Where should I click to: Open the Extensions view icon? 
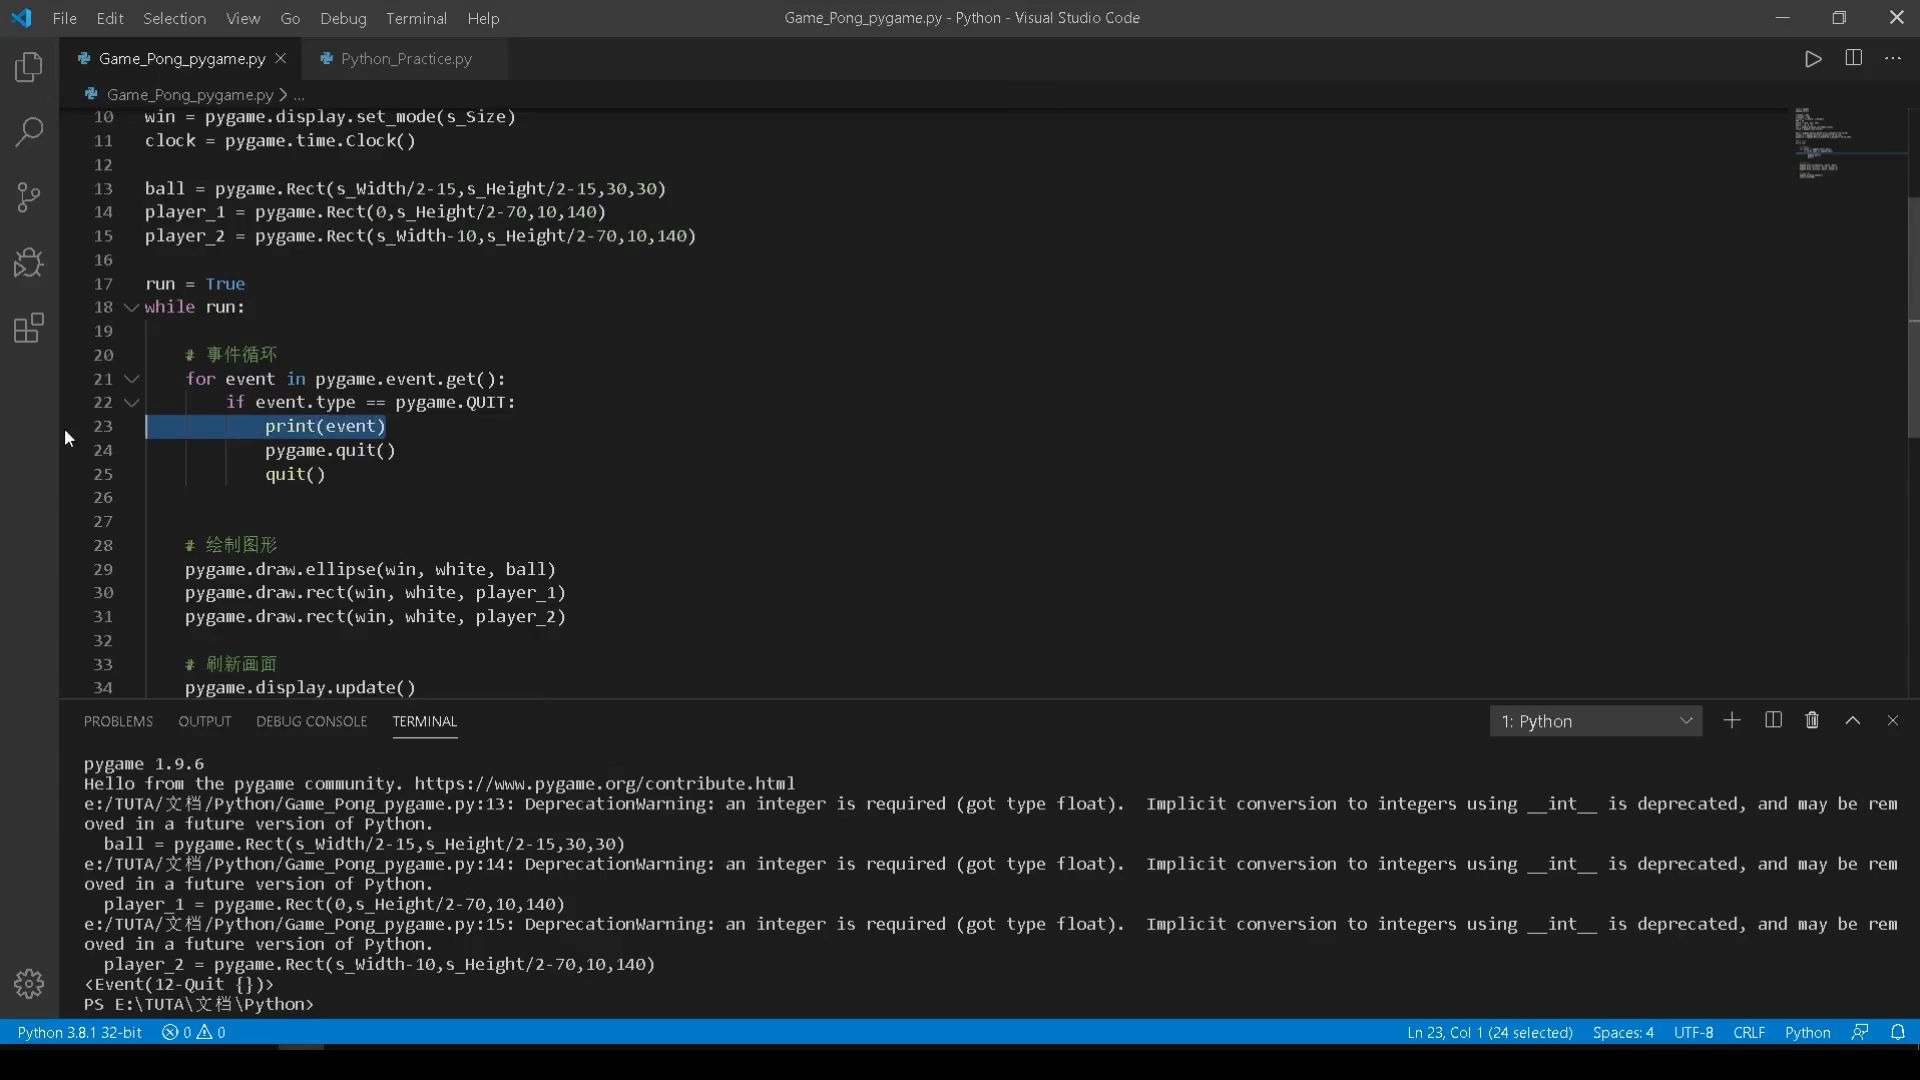29,328
